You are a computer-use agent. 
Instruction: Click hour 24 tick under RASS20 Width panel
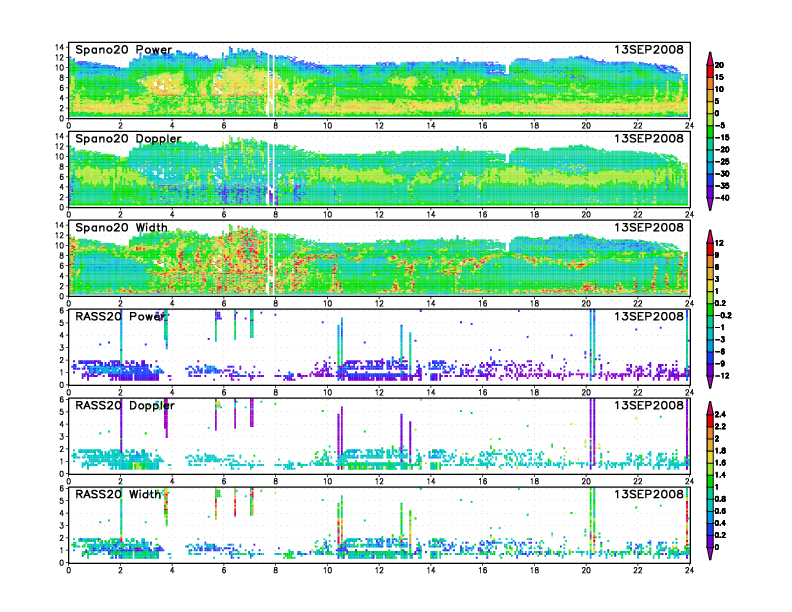689,570
